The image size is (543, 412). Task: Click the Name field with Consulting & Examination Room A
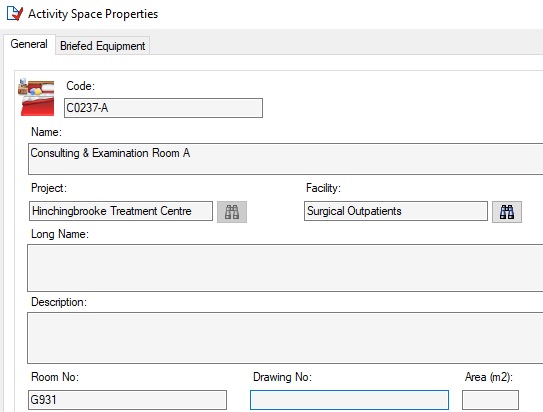[x=285, y=159]
